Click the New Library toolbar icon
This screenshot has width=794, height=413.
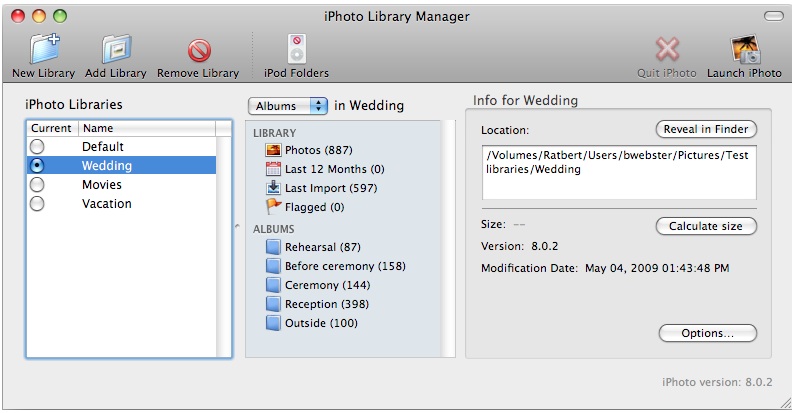point(43,50)
